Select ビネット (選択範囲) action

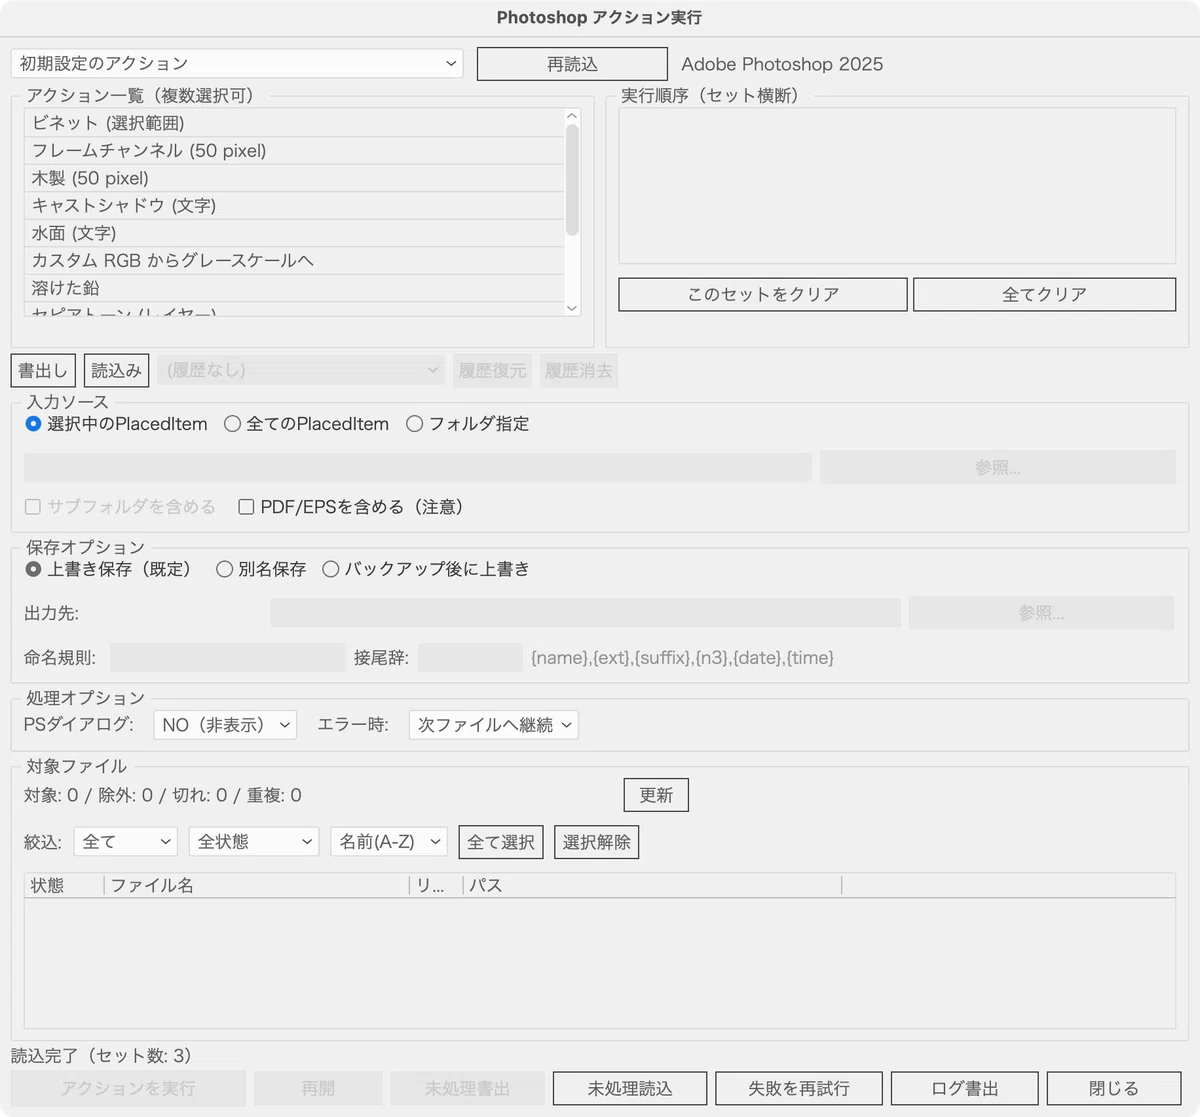[294, 123]
